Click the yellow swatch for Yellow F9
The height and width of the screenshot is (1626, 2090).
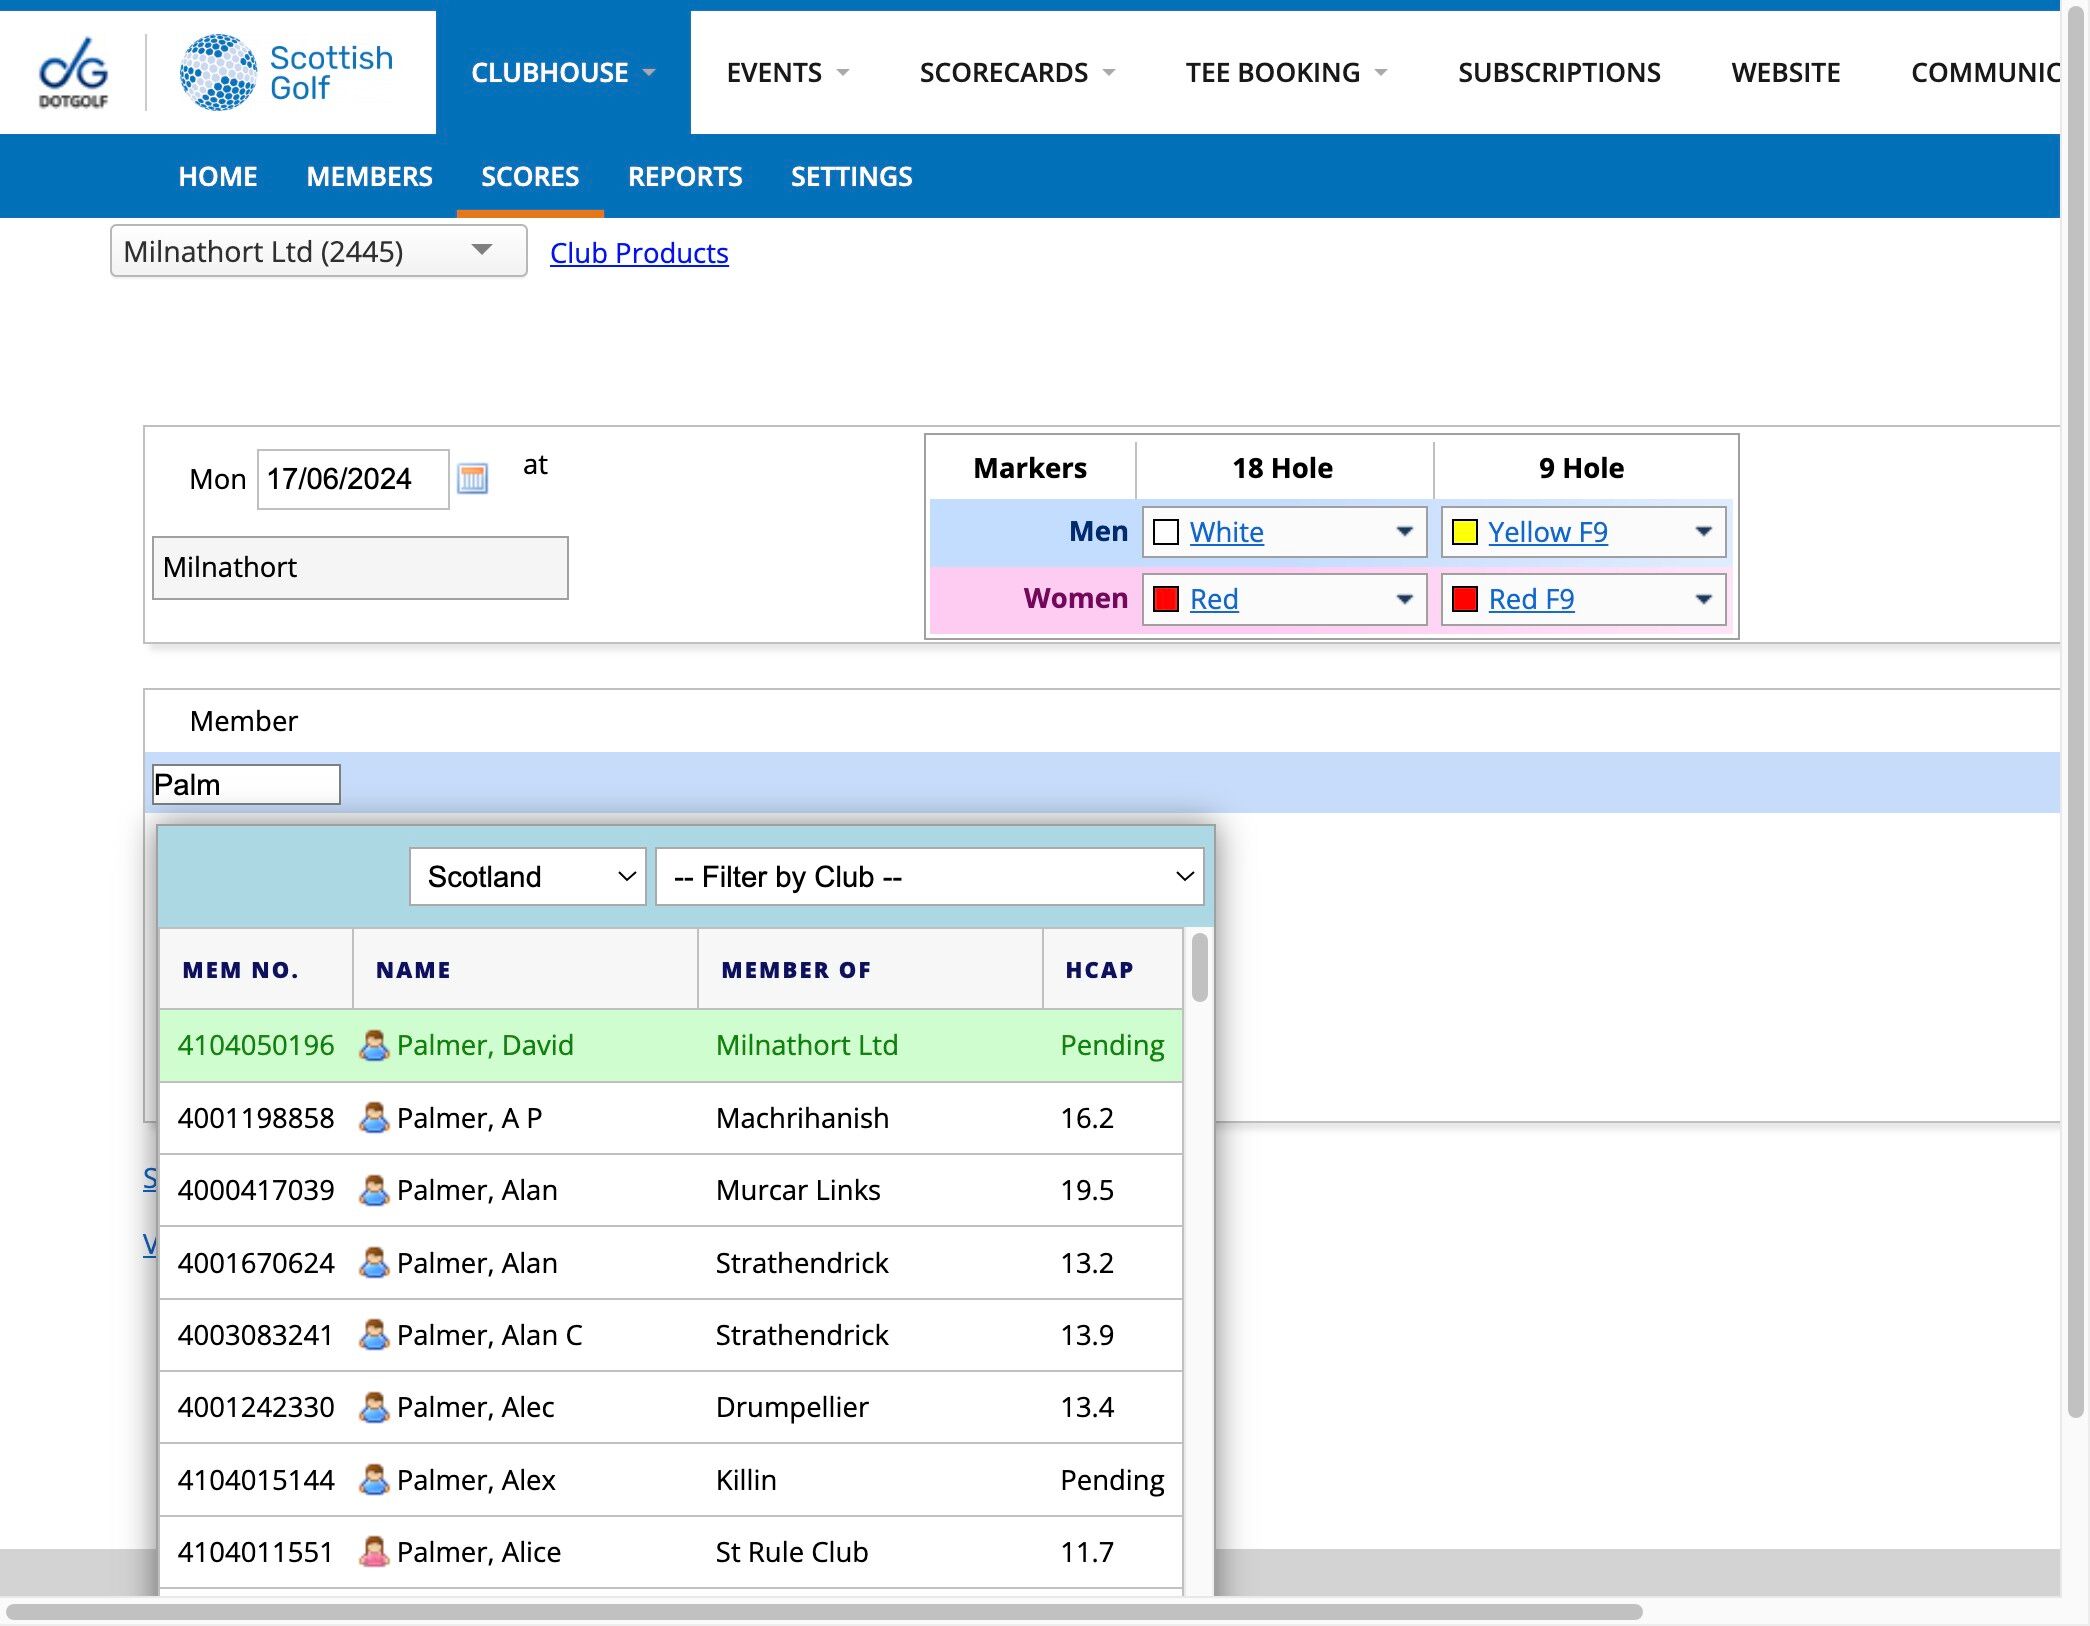[x=1465, y=532]
